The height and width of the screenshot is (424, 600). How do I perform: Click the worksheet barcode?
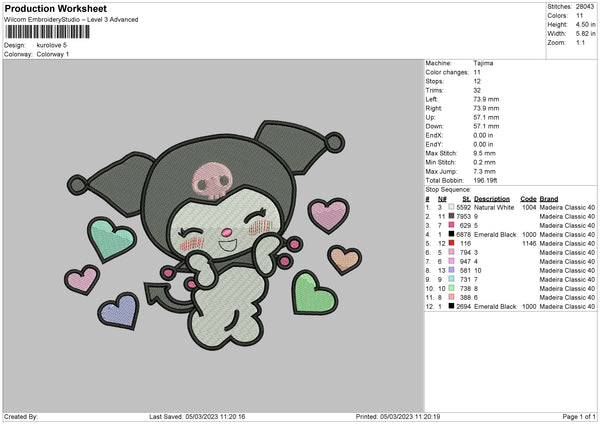point(47,32)
